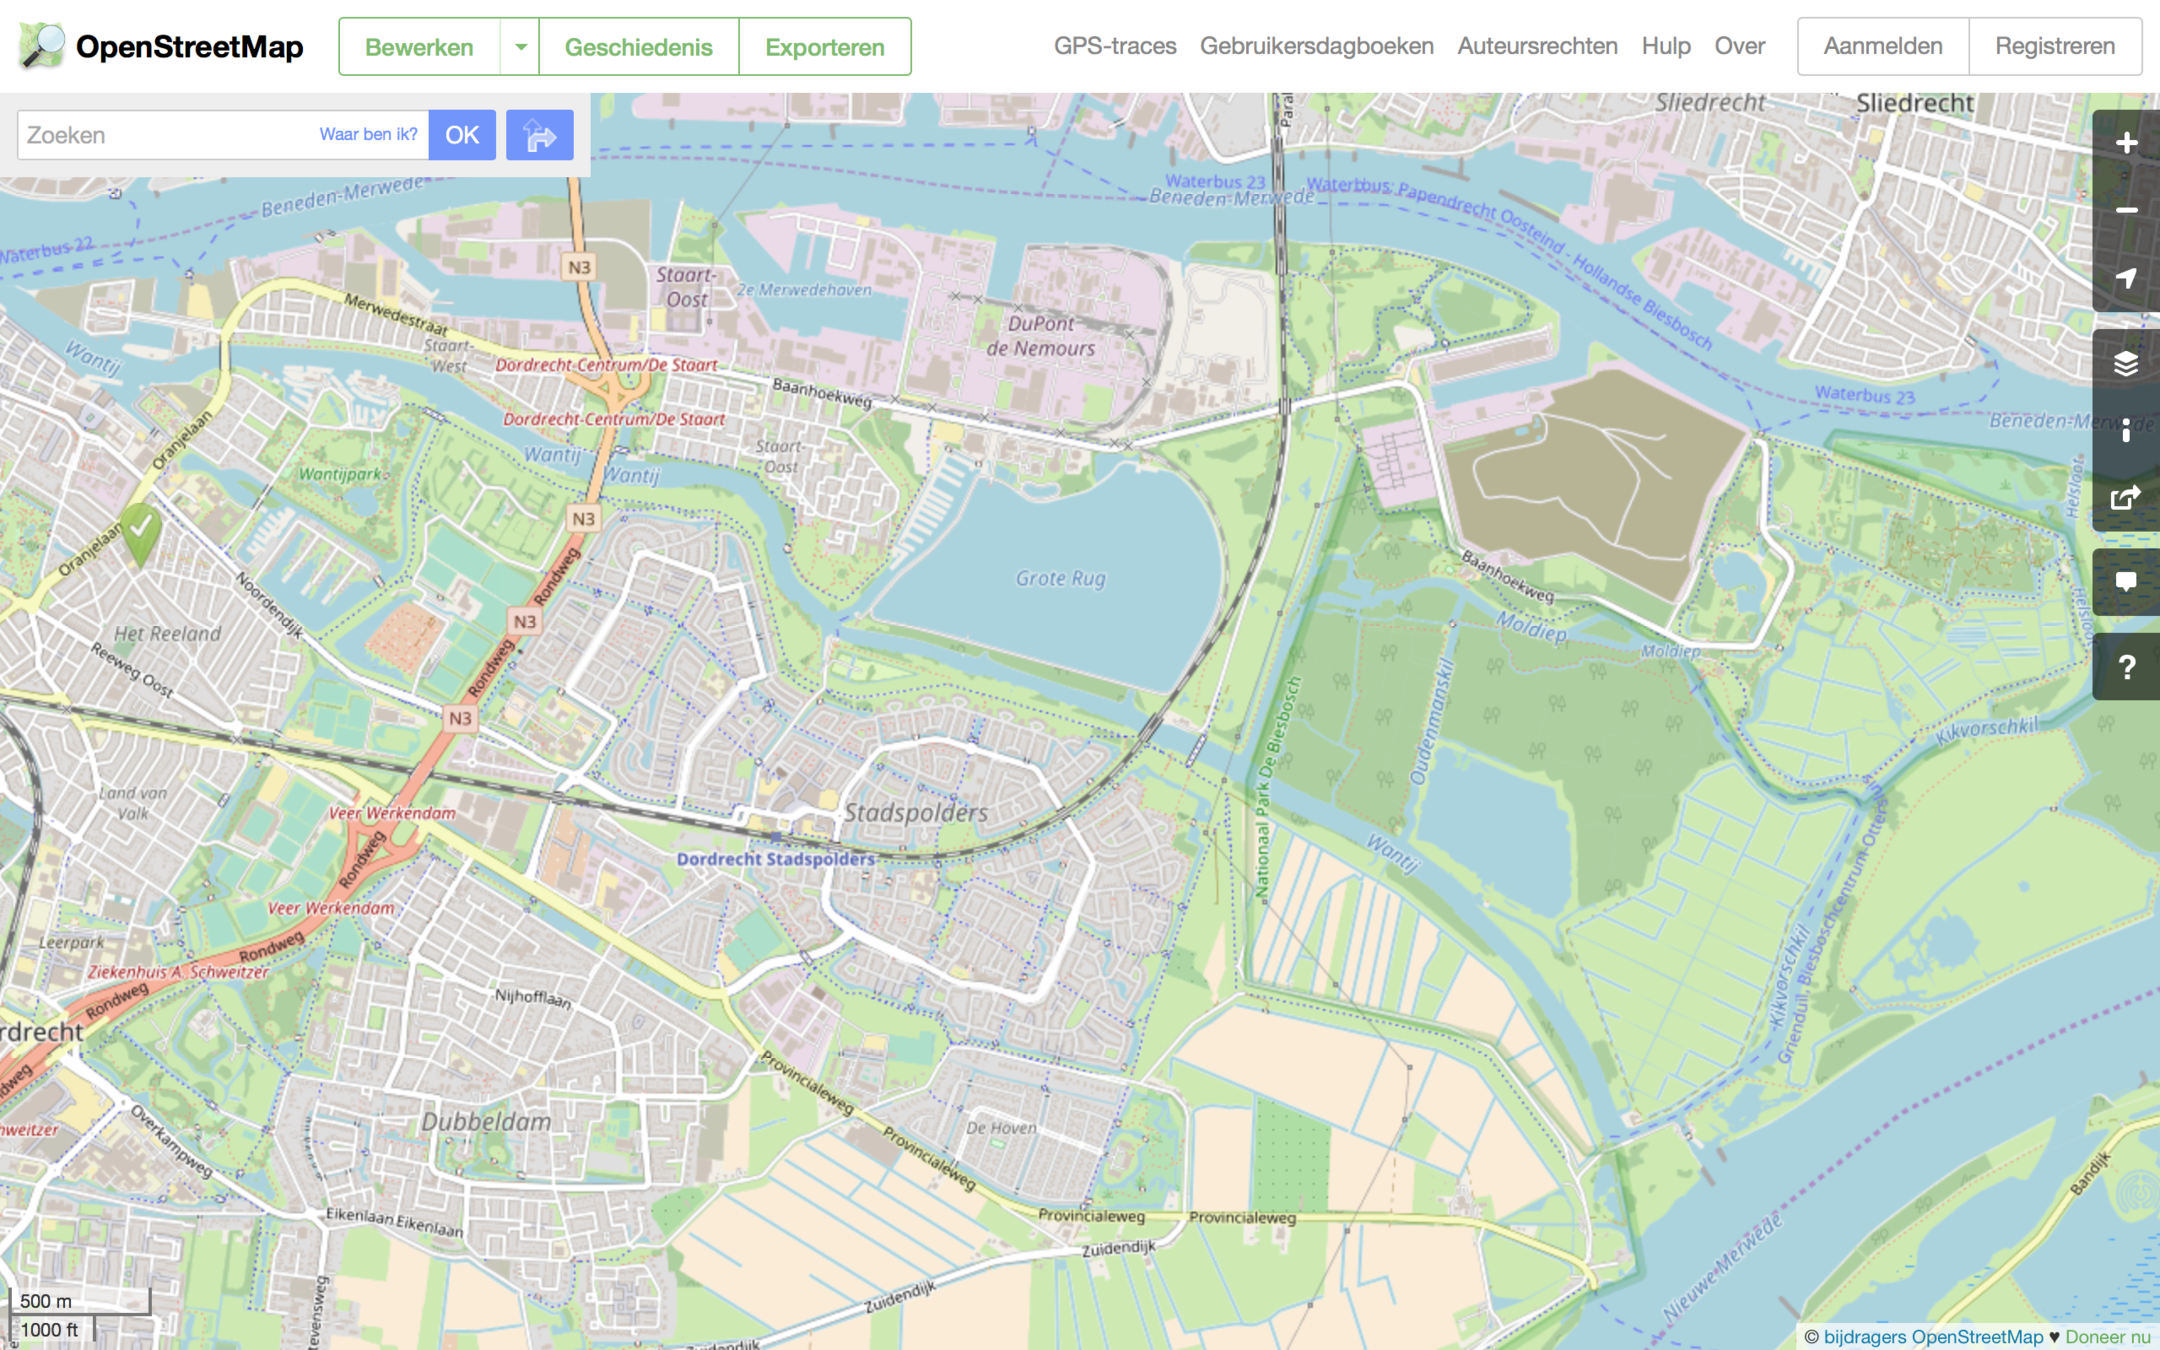Add a map note with the speech bubble
2160x1350 pixels.
tap(2126, 582)
